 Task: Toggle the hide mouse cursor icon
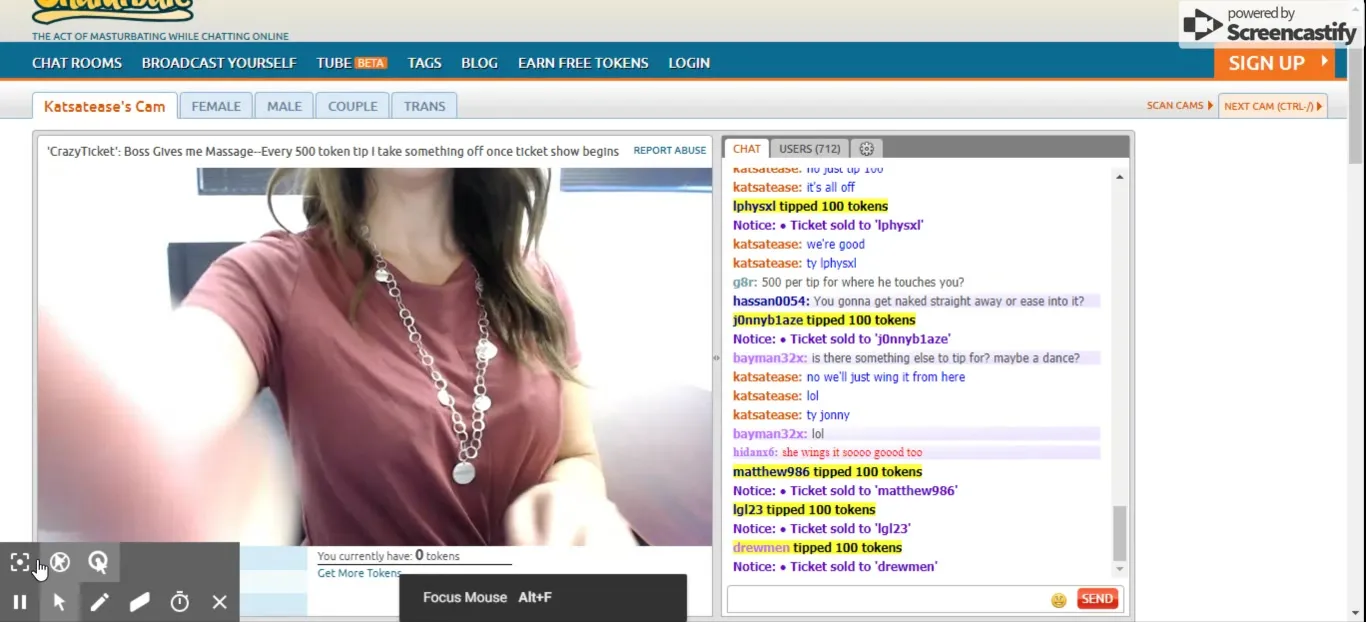pos(60,562)
